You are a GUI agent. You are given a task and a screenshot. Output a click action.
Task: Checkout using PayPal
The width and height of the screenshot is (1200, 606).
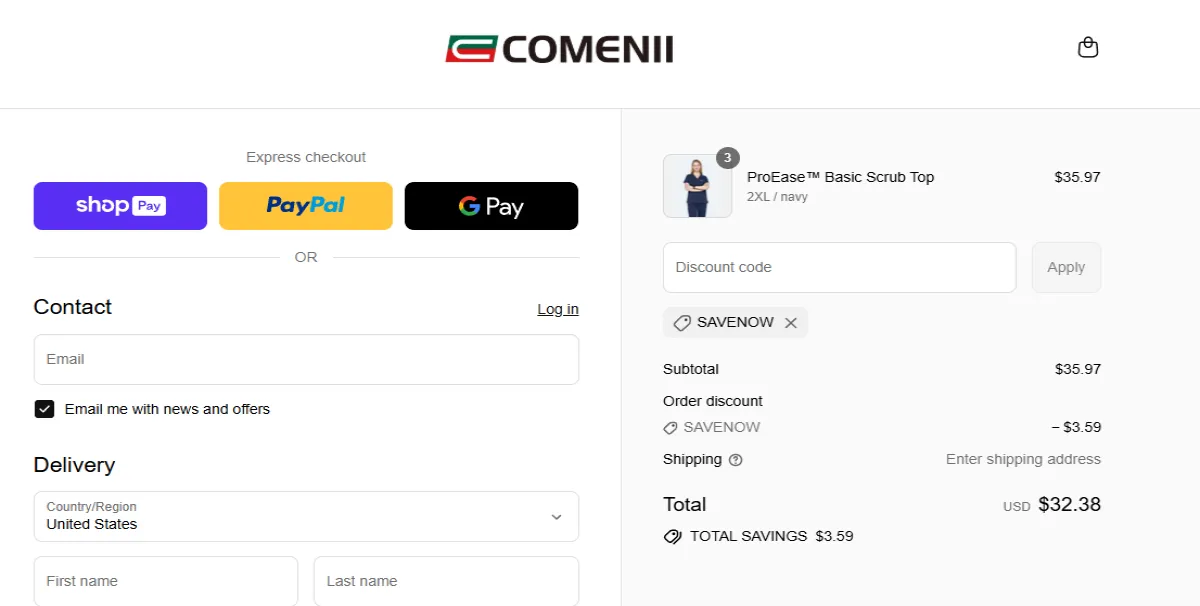coord(306,206)
